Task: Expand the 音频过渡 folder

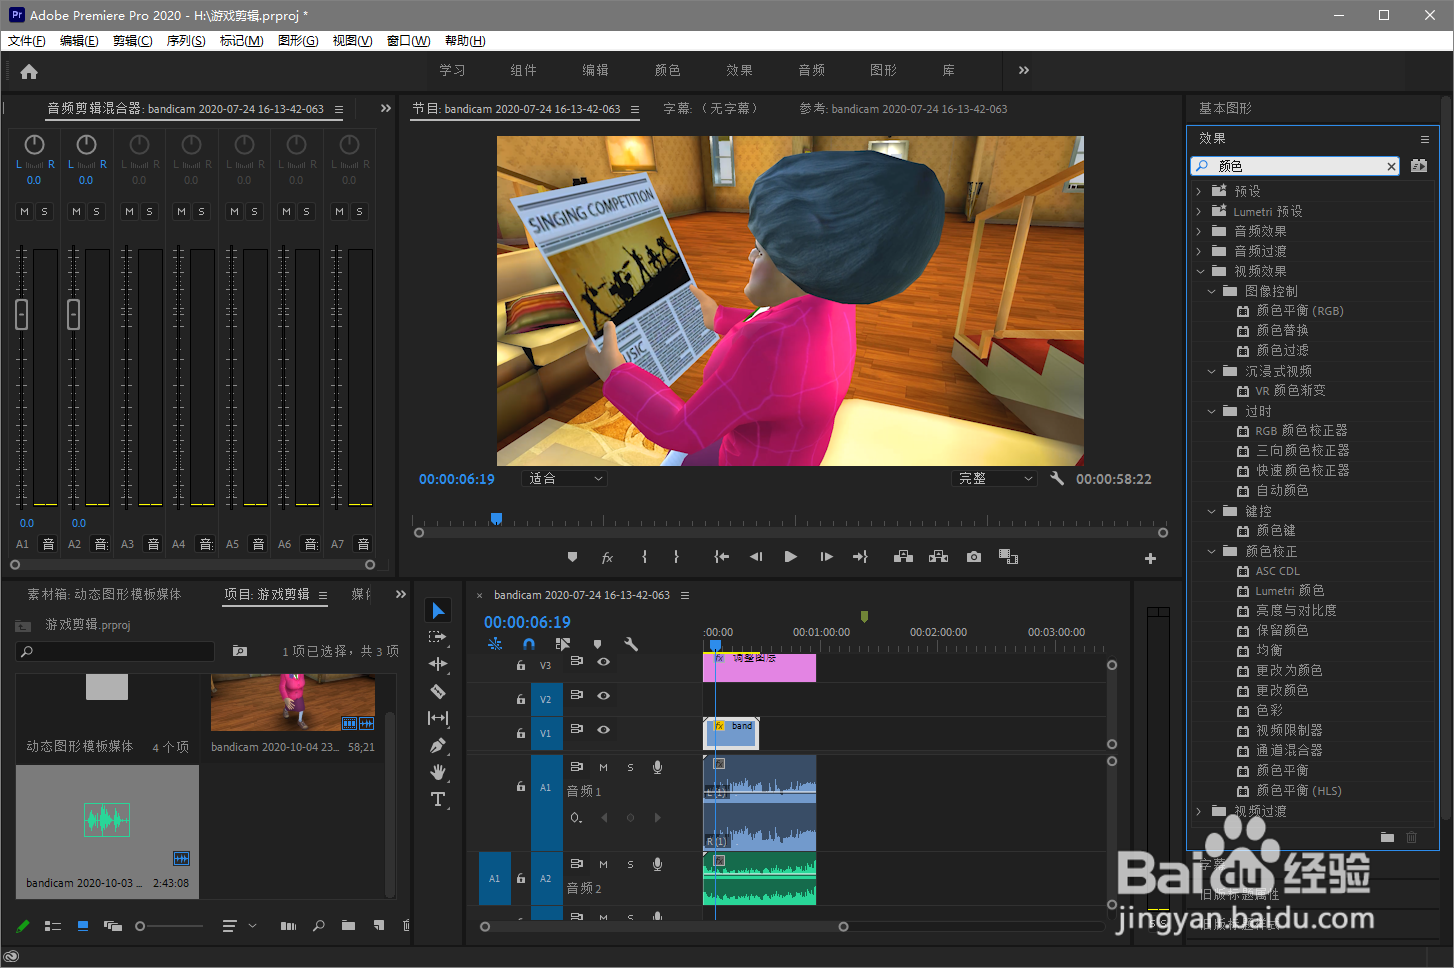Action: pyautogui.click(x=1199, y=251)
